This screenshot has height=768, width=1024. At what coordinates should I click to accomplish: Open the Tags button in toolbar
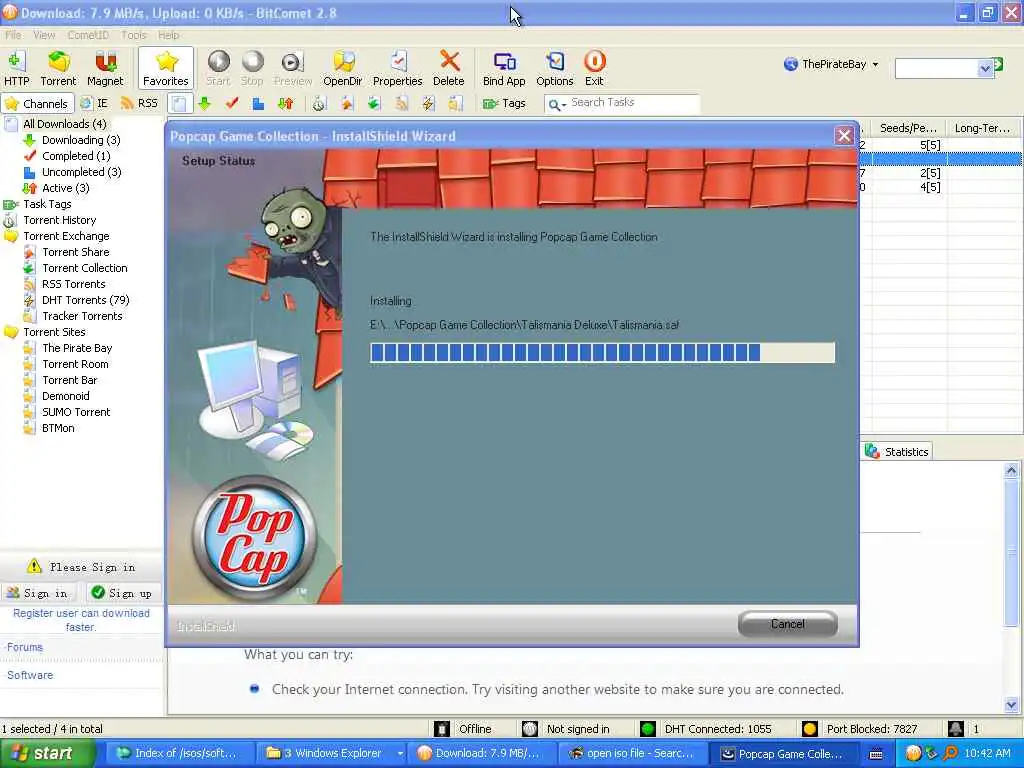(x=504, y=103)
